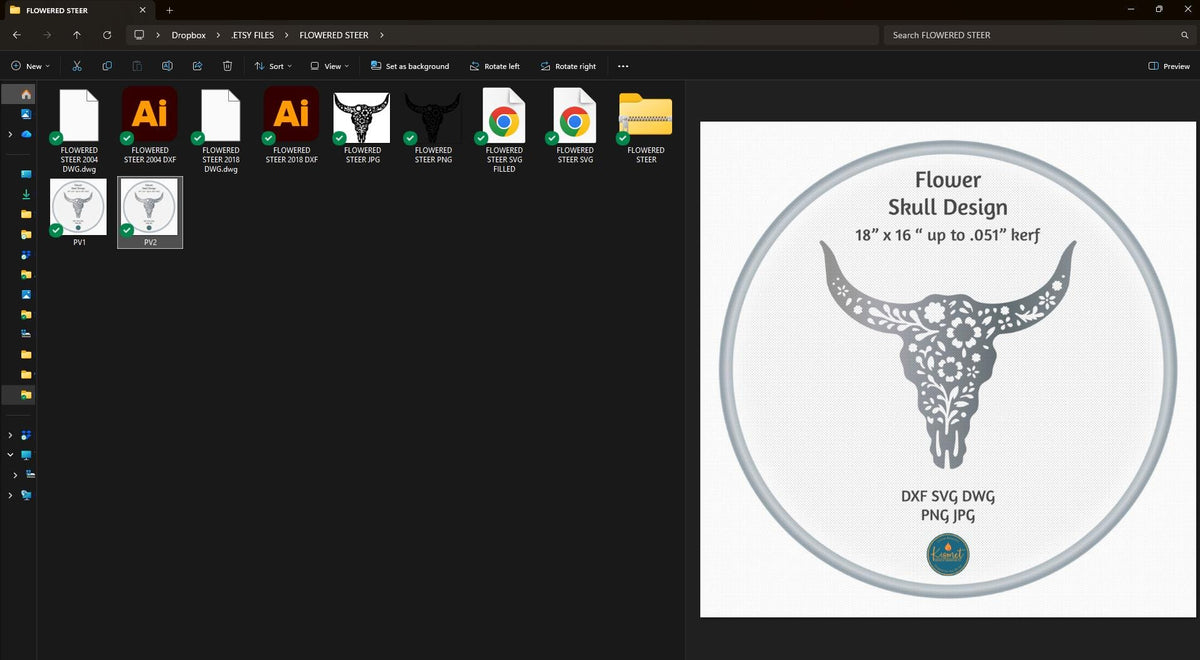Image resolution: width=1200 pixels, height=660 pixels.
Task: Open Downloads shortcut in navigation pane
Action: point(26,194)
